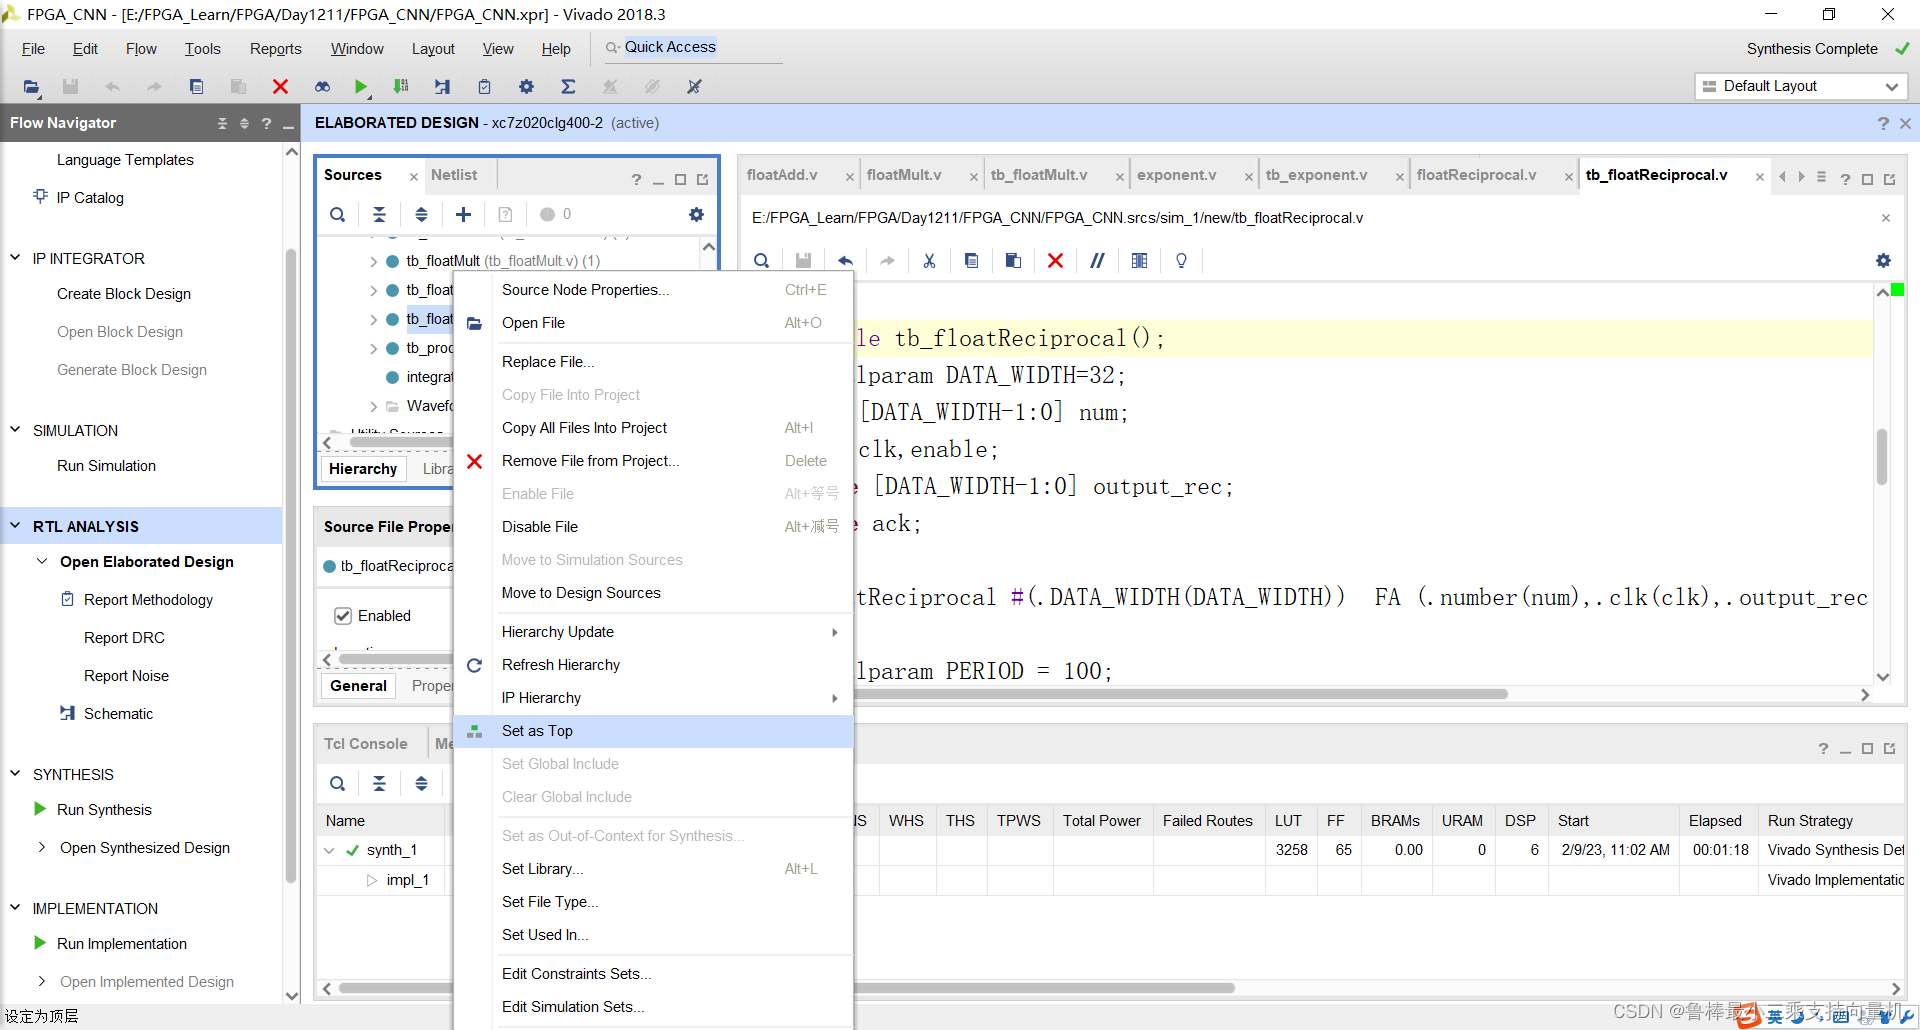Select the Hierarchy tab in Sources
The height and width of the screenshot is (1030, 1920).
(363, 469)
